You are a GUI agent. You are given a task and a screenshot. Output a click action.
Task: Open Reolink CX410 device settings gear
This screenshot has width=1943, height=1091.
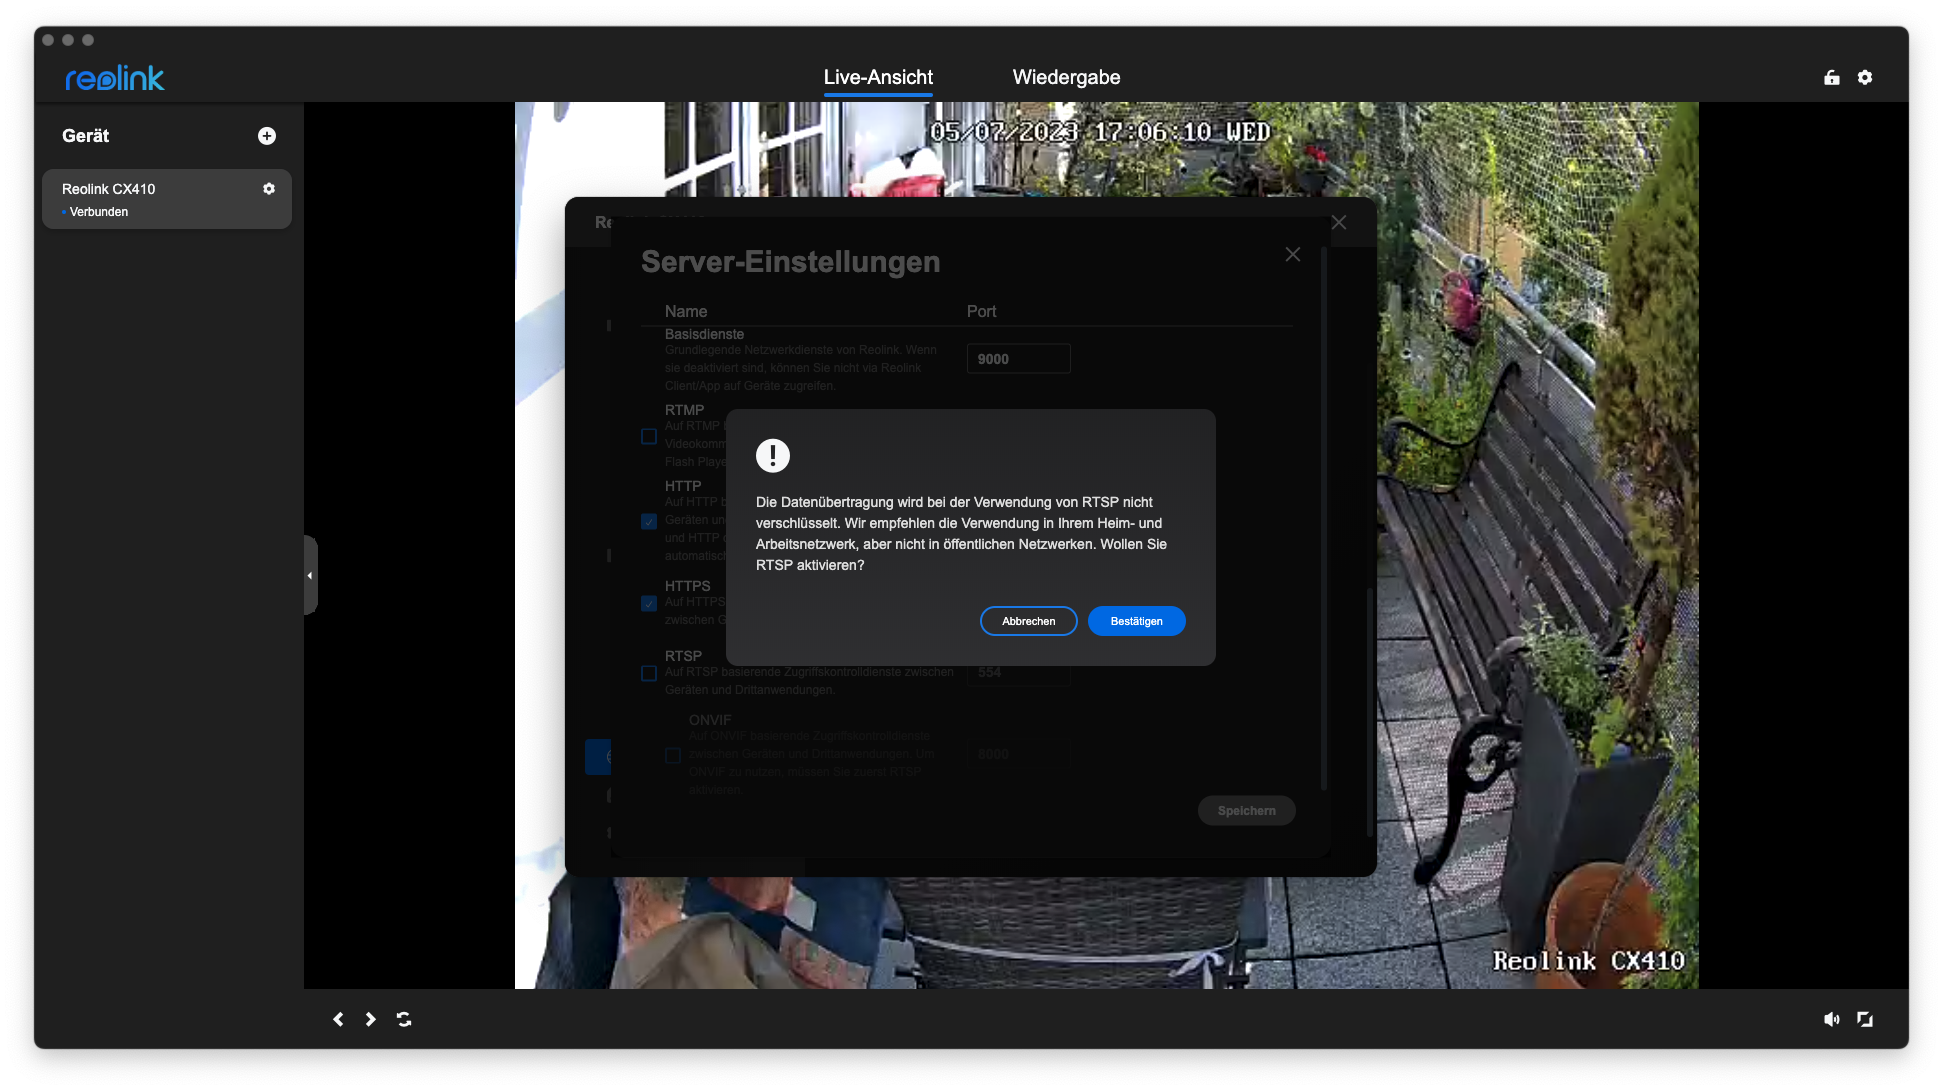coord(269,189)
